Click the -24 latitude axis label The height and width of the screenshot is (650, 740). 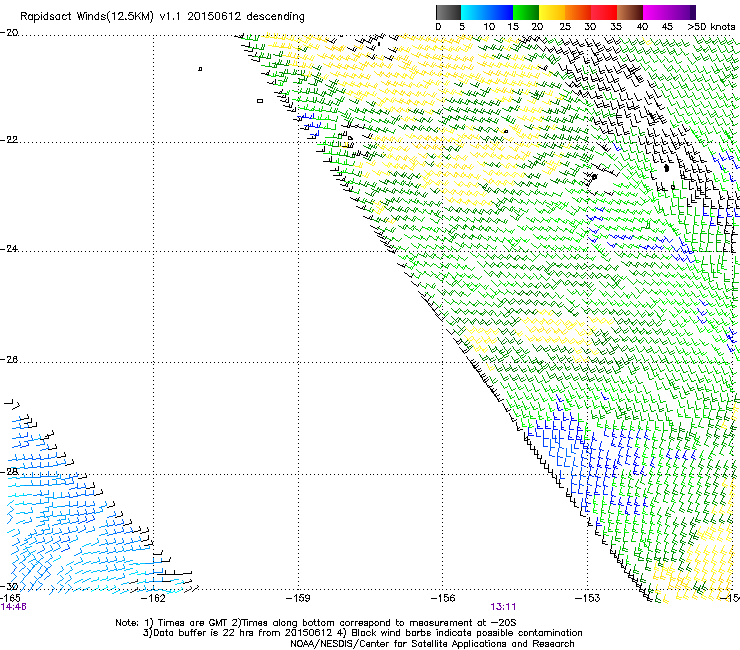pos(9,249)
